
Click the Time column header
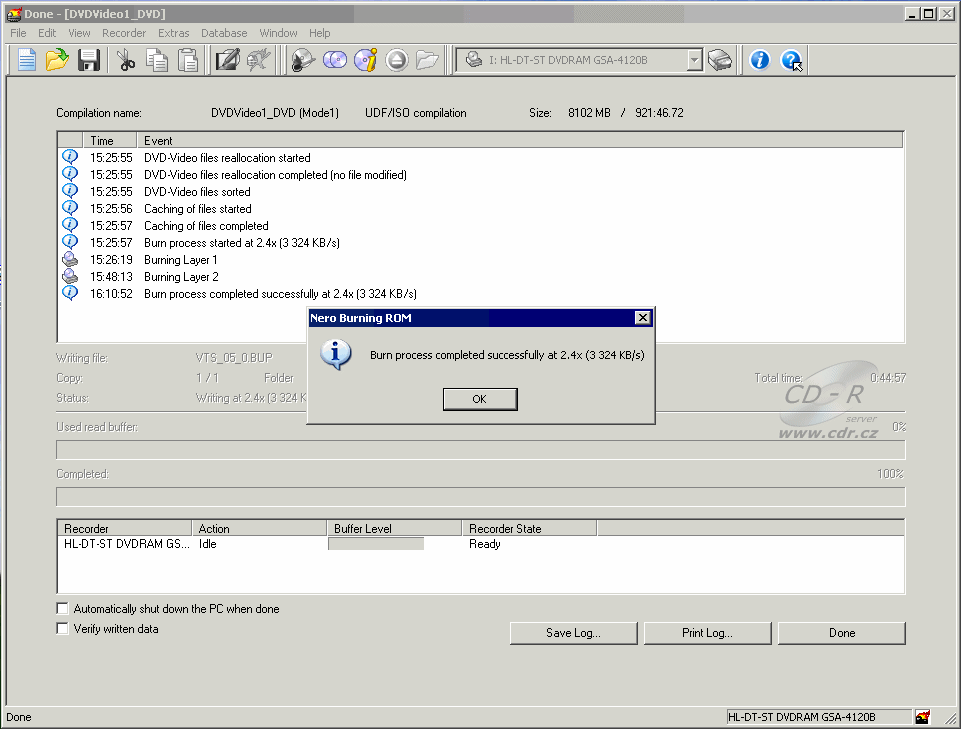coord(110,140)
